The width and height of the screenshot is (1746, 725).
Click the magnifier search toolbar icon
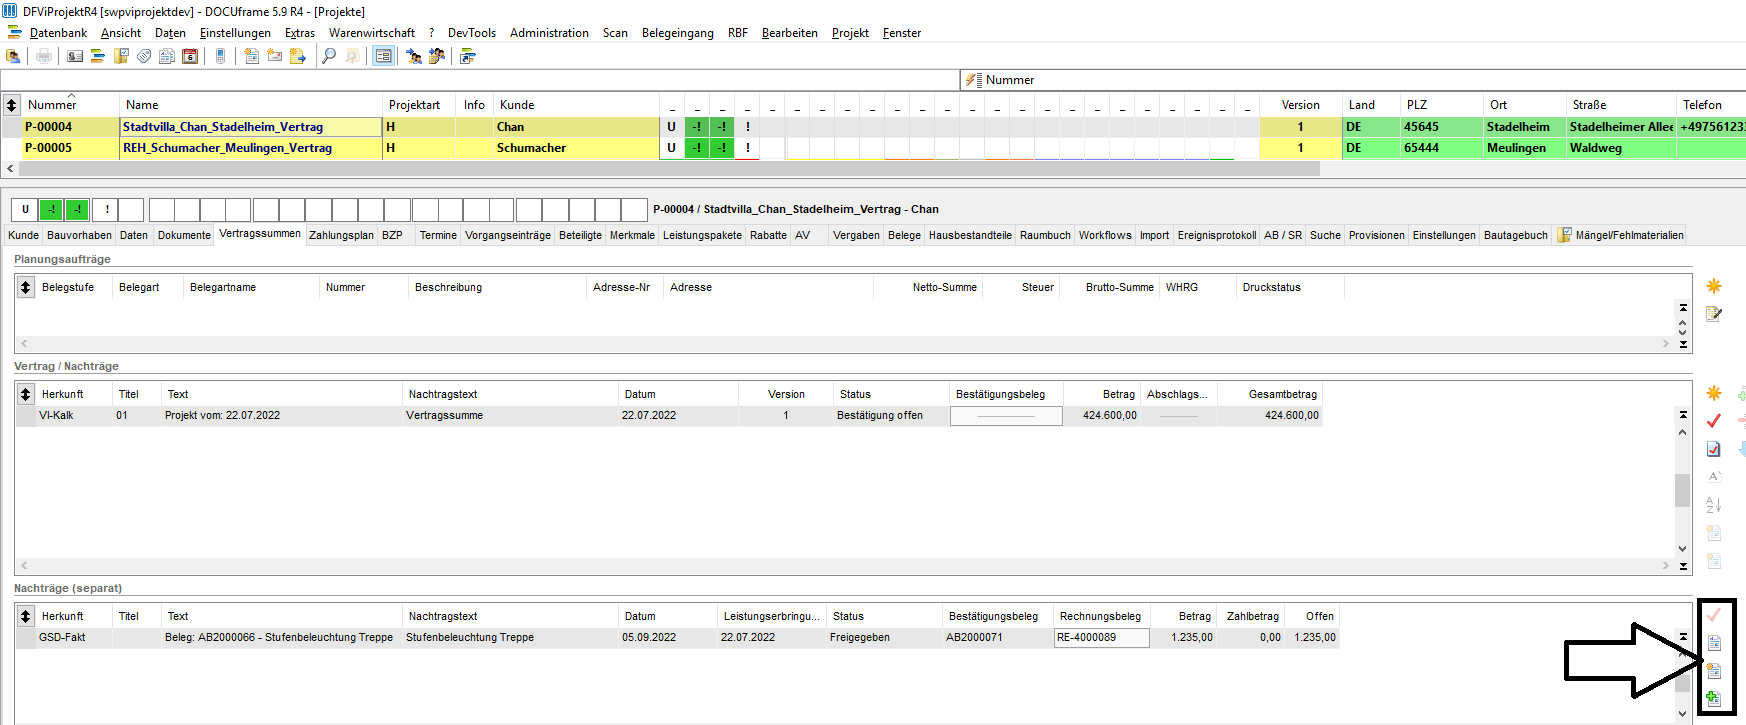point(329,57)
